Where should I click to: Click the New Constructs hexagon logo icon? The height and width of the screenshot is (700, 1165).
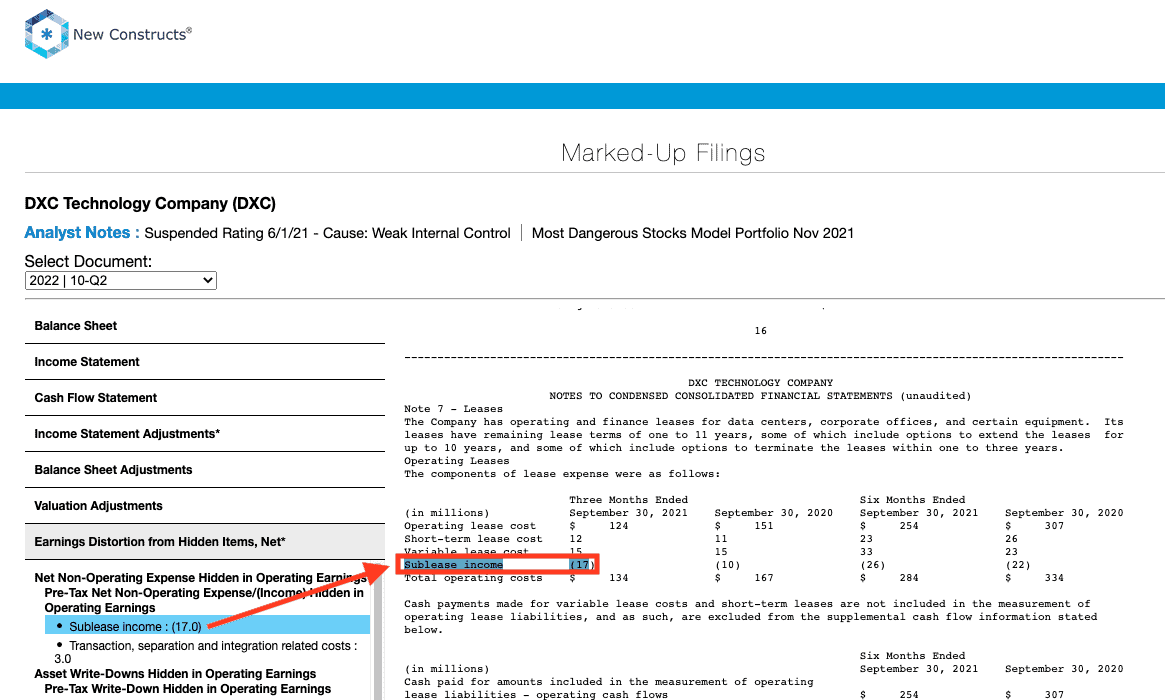click(46, 33)
